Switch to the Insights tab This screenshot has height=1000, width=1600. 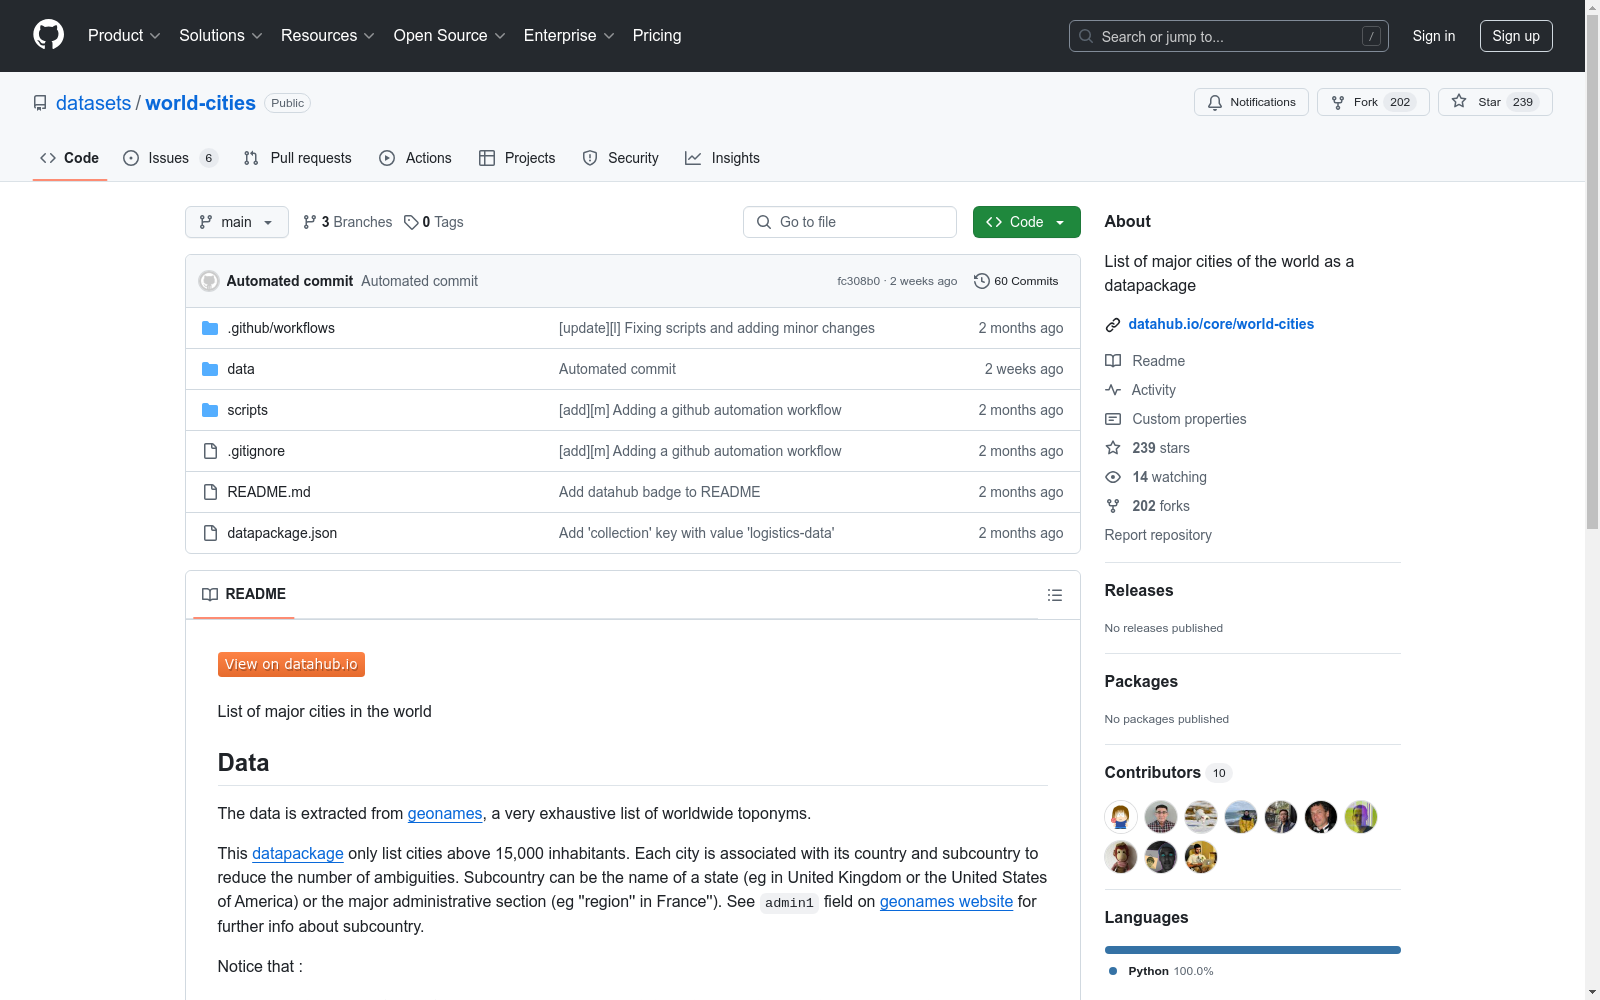tap(722, 158)
